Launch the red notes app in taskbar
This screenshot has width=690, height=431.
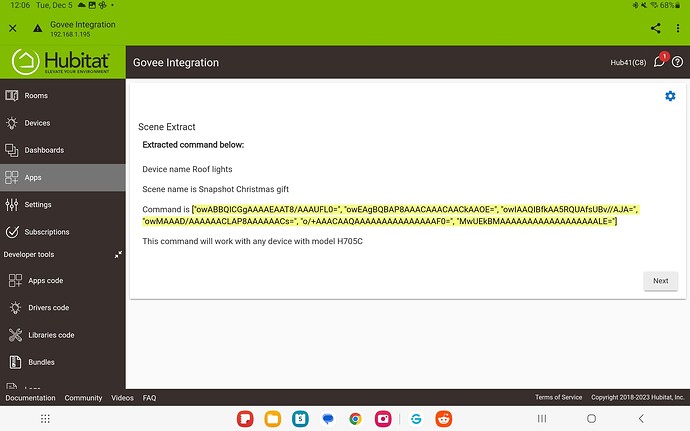coord(245,419)
